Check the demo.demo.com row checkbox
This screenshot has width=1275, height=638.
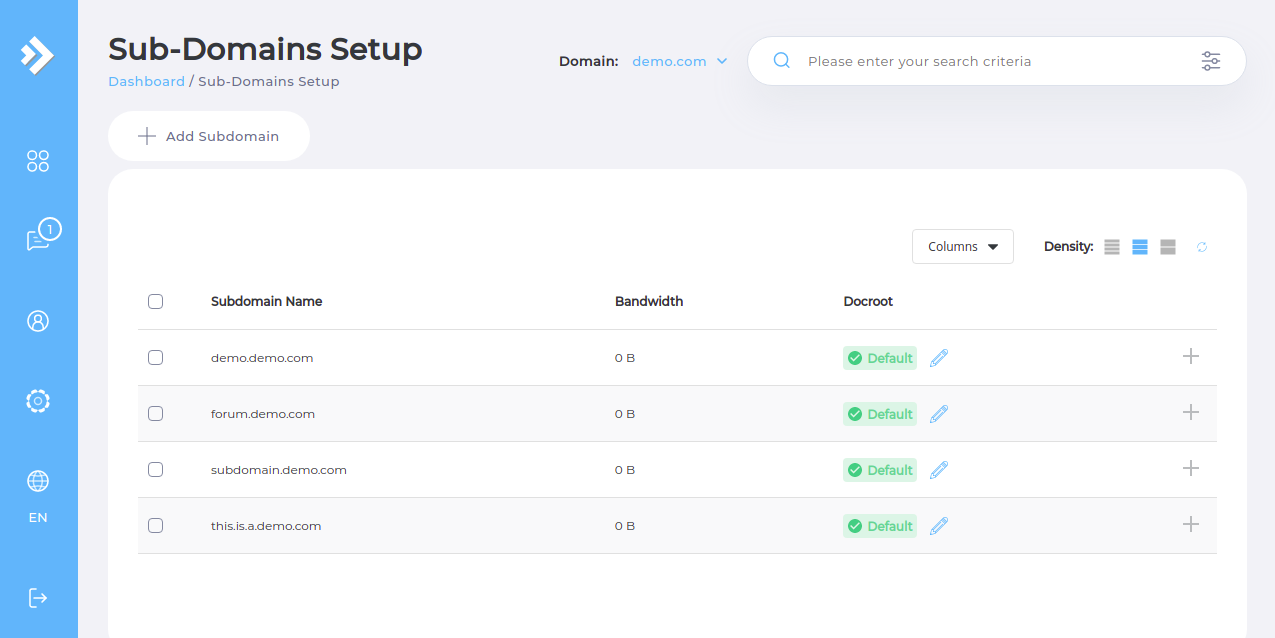[155, 357]
